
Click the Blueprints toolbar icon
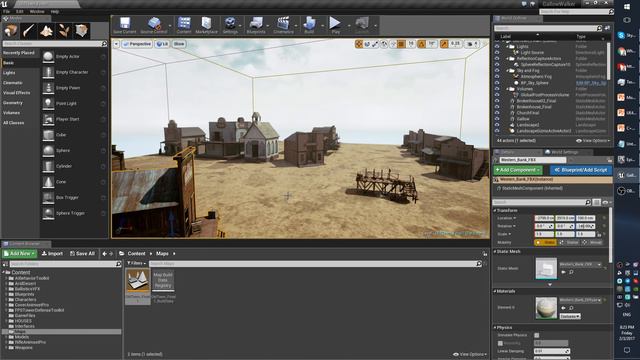(256, 25)
